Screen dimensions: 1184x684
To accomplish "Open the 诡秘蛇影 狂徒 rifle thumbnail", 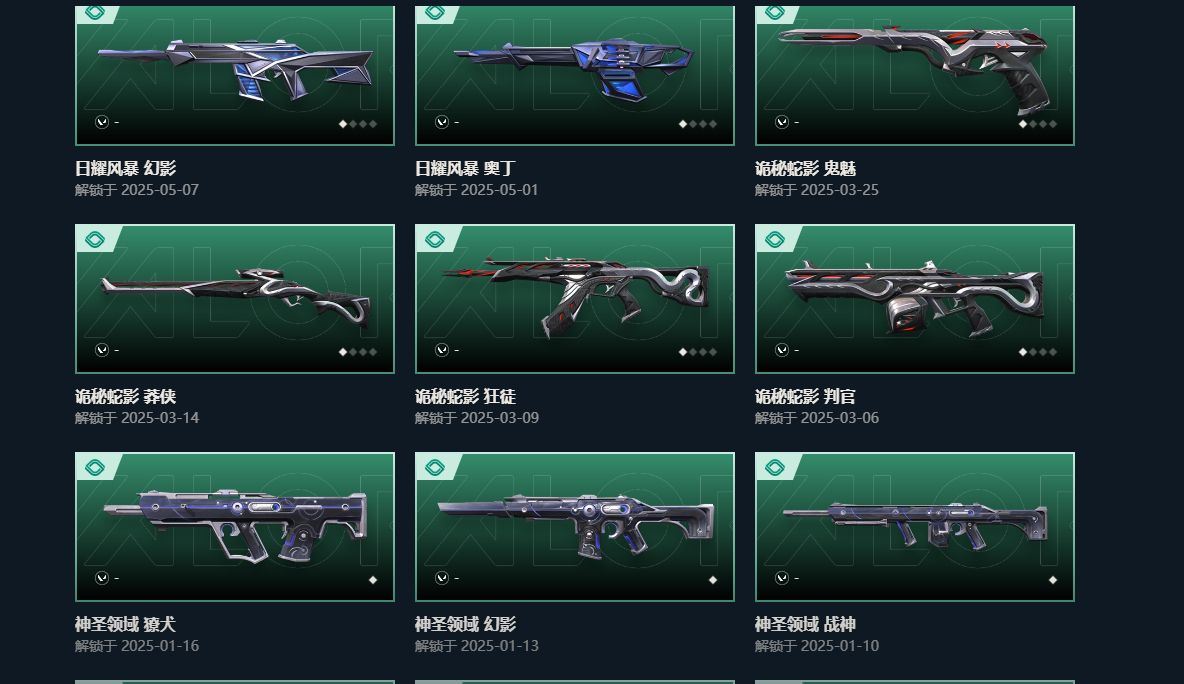I will click(575, 299).
